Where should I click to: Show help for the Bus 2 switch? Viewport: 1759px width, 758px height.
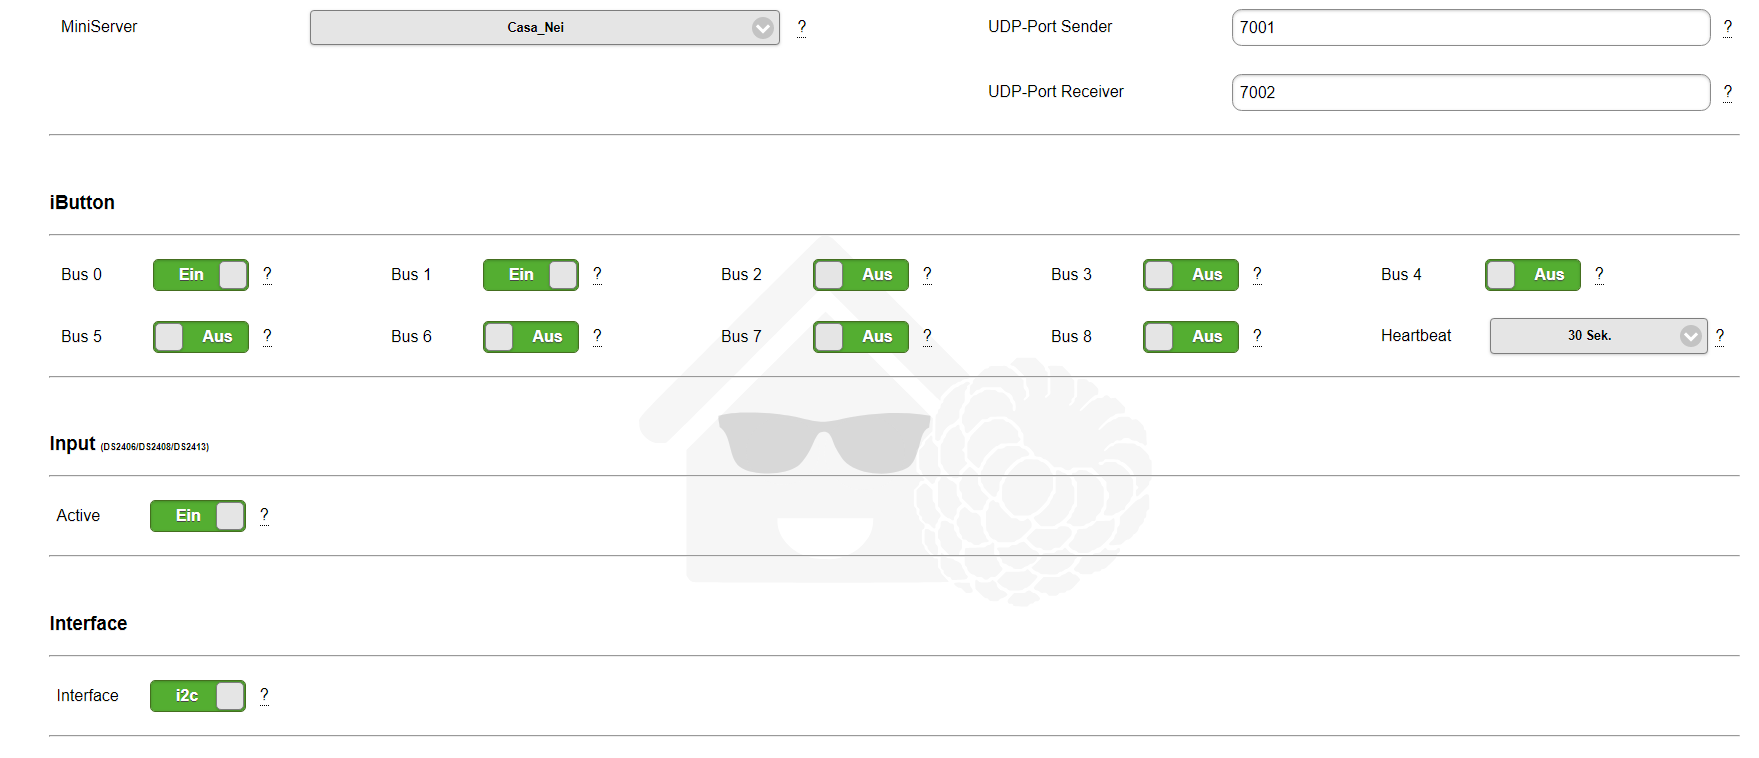[x=927, y=274]
